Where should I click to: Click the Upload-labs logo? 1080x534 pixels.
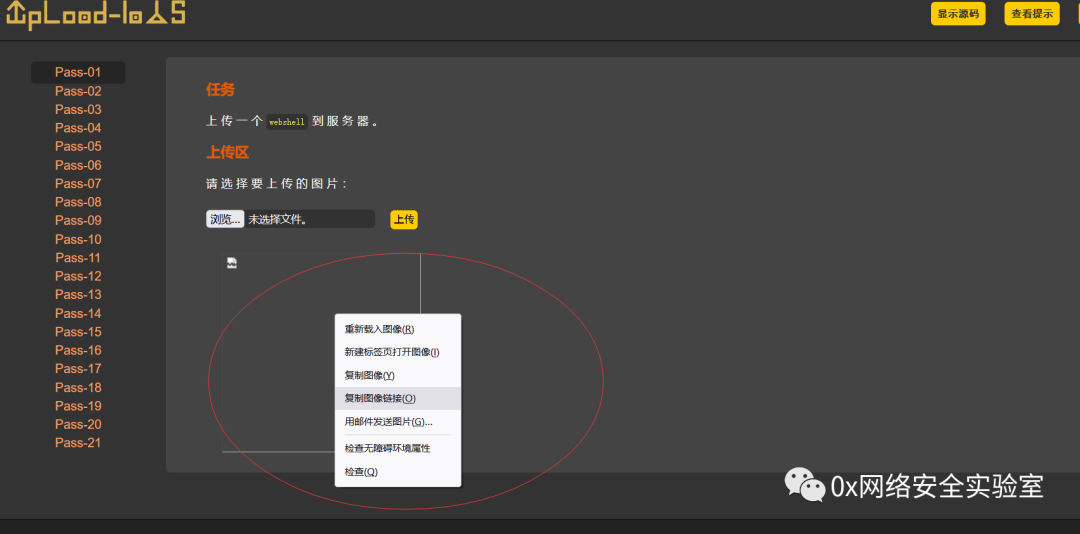[96, 14]
